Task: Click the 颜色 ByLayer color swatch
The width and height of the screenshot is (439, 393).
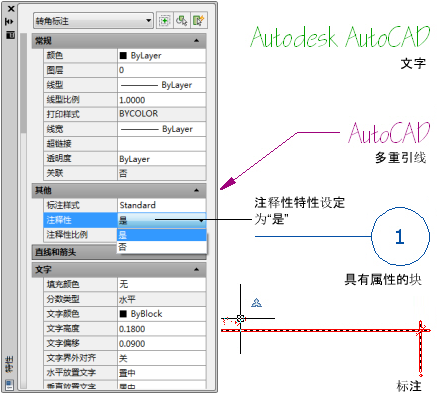Action: 123,56
